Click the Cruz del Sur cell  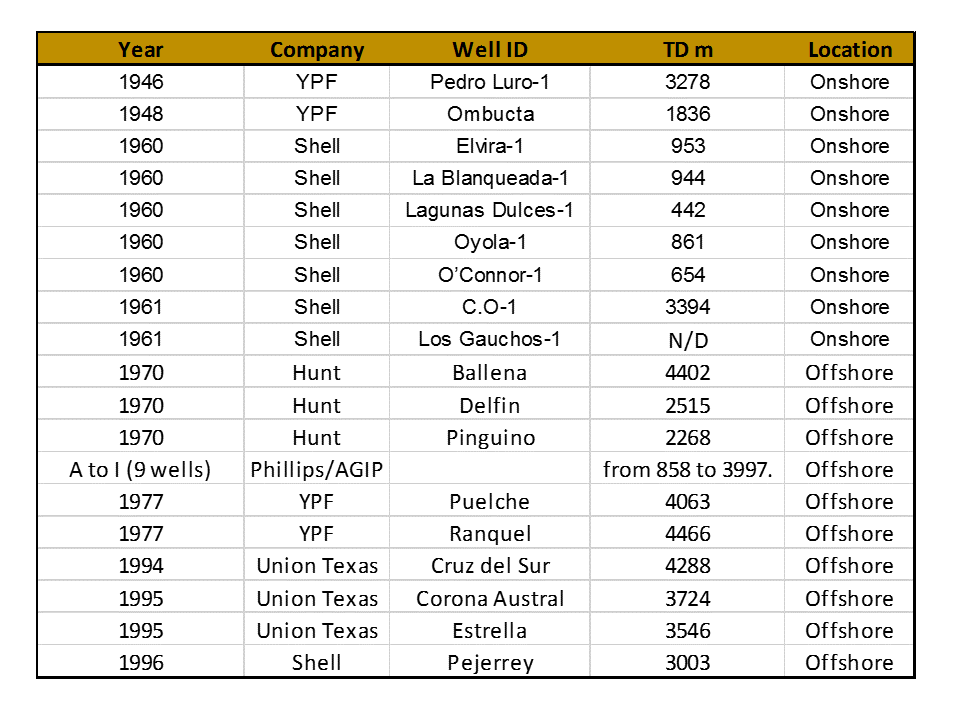[x=490, y=566]
